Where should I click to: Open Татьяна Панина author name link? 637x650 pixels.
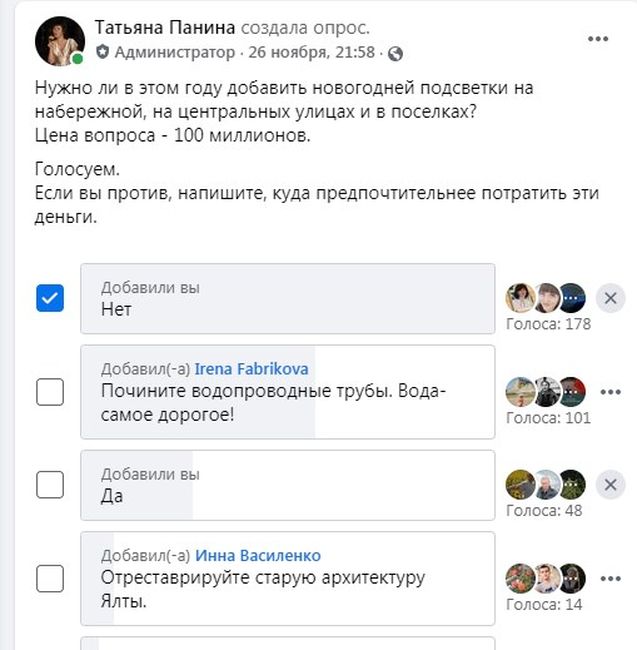[165, 28]
